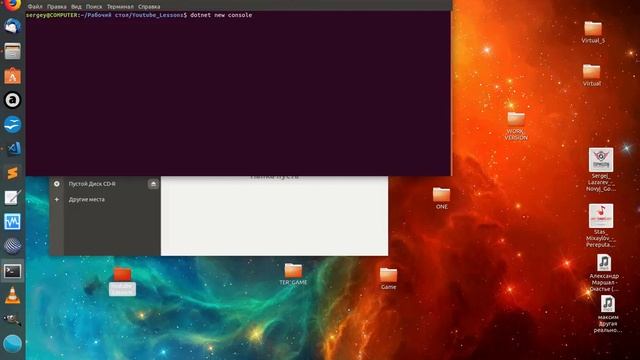Viewport: 640px width, 360px height.
Task: Open Правка menu in terminal
Action: click(56, 7)
